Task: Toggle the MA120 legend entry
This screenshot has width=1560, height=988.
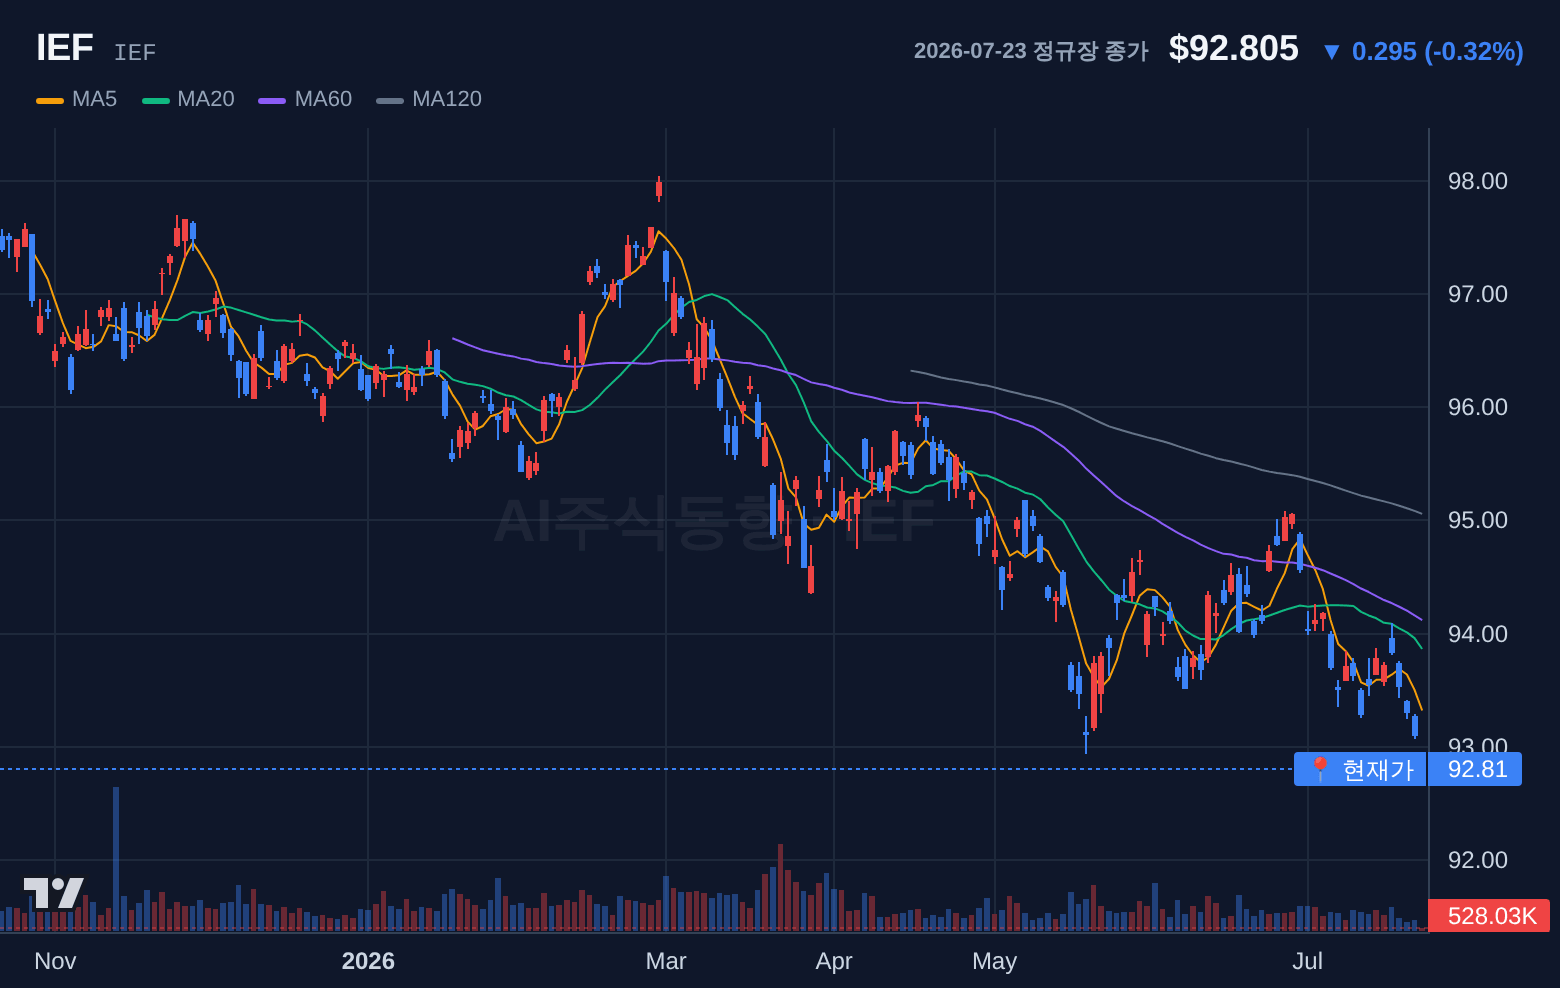Action: point(429,99)
